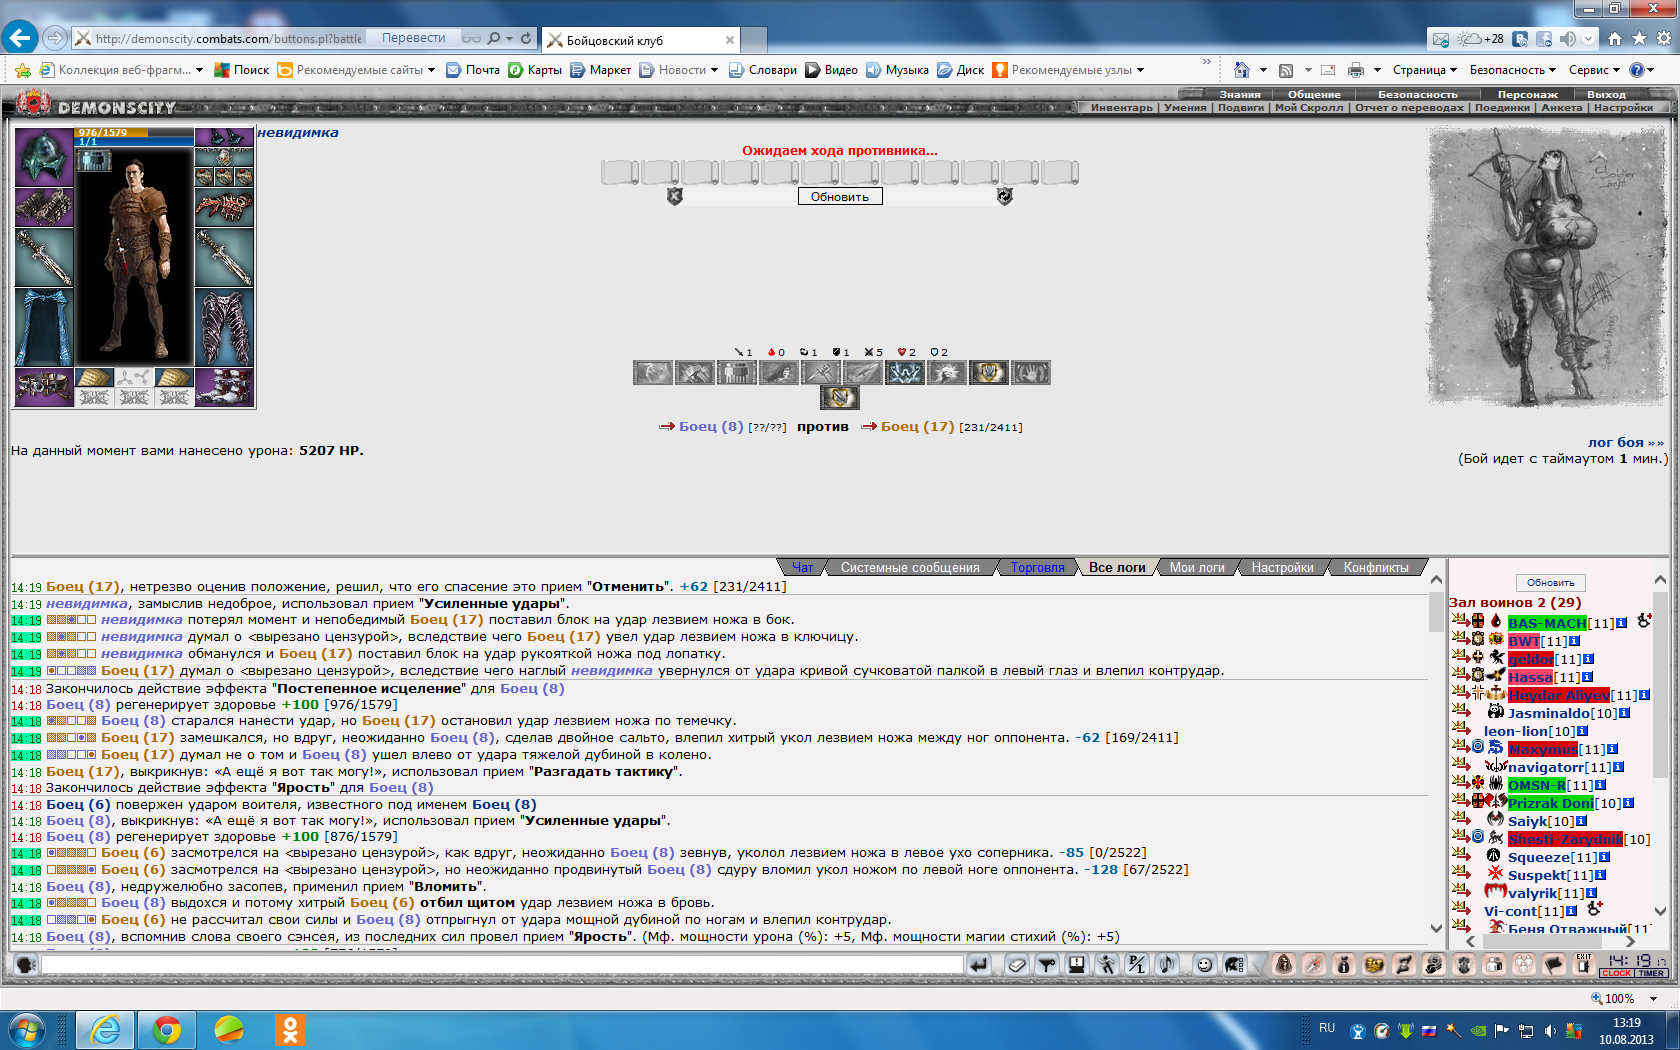
Task: Open the Windows Start button
Action: pyautogui.click(x=27, y=1029)
